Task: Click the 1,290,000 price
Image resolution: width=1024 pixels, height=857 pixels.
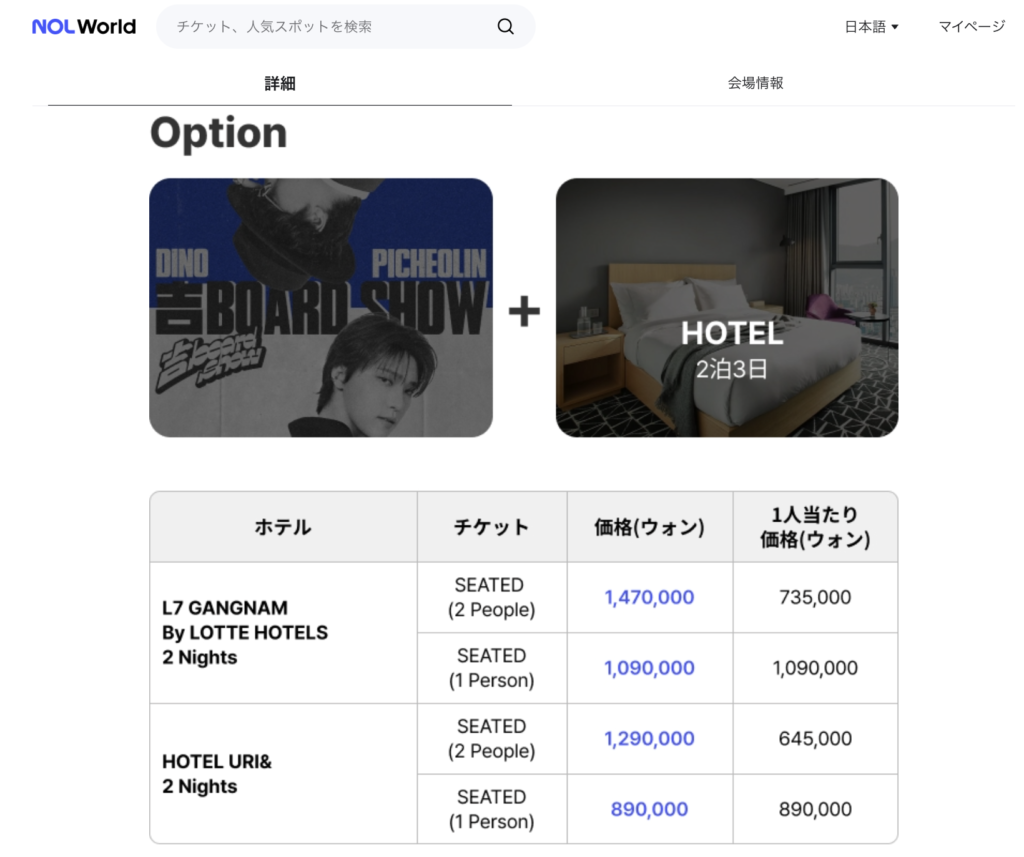Action: pyautogui.click(x=649, y=738)
